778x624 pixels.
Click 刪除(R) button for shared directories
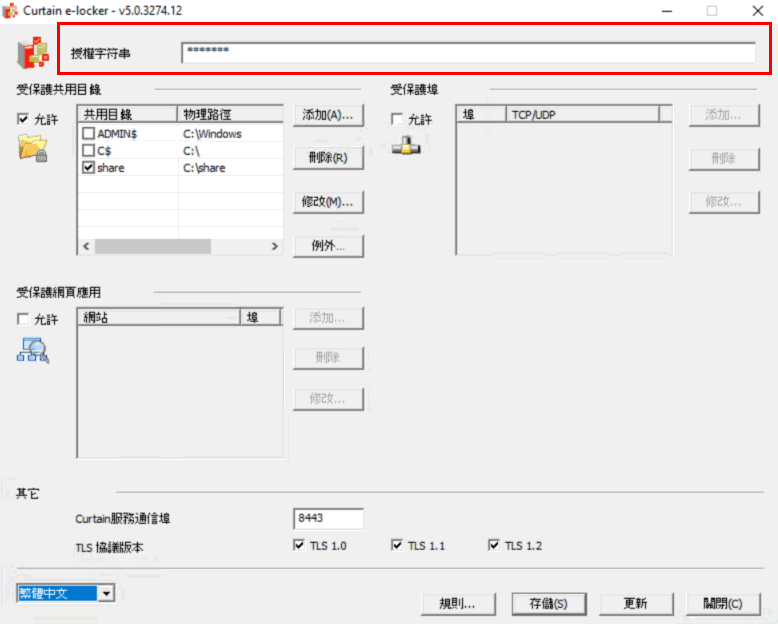coord(328,158)
